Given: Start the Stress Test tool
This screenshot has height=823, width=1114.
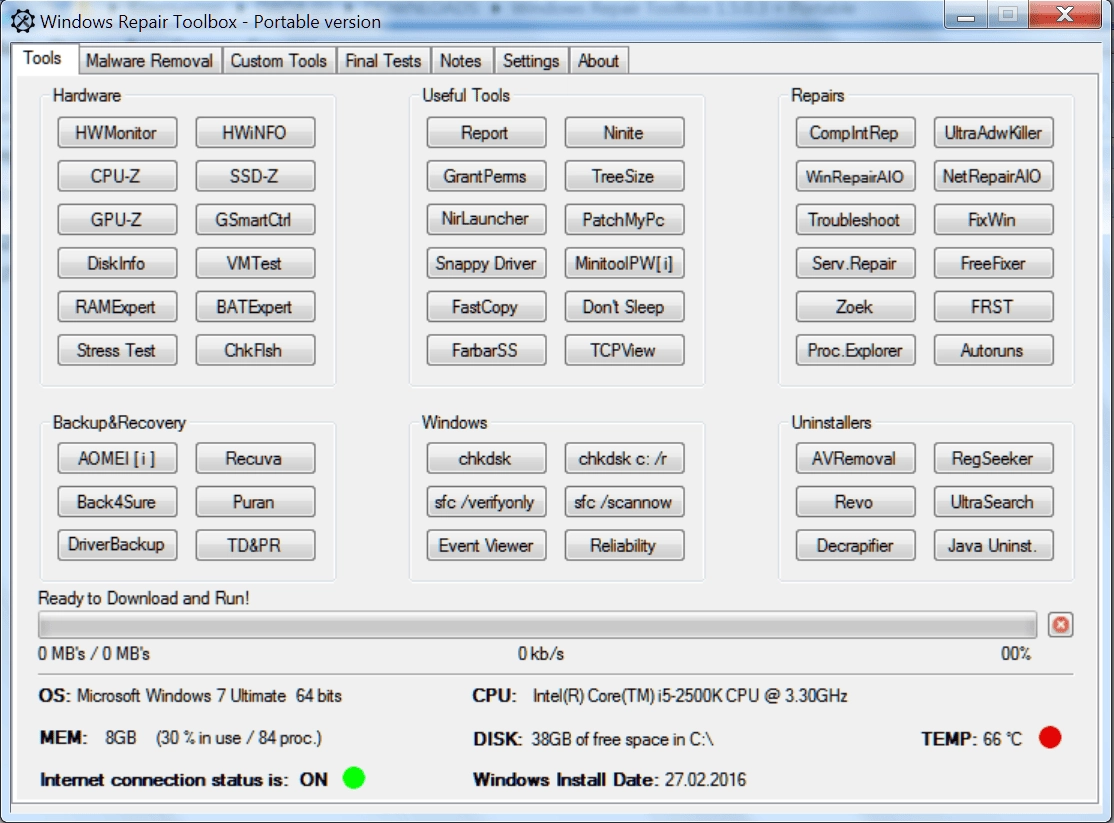Looking at the screenshot, I should 117,350.
